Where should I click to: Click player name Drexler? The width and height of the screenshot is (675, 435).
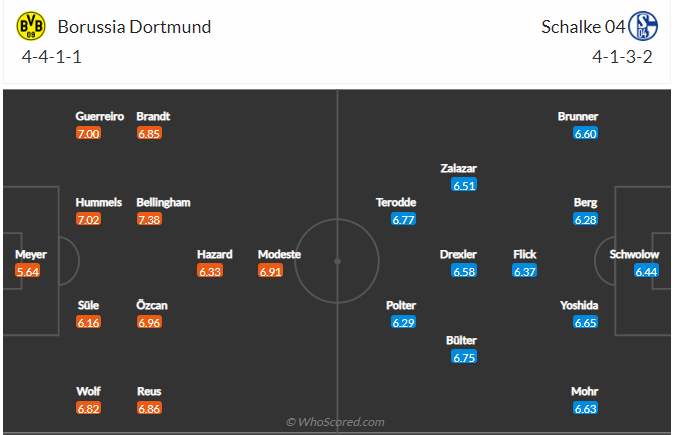coord(458,254)
